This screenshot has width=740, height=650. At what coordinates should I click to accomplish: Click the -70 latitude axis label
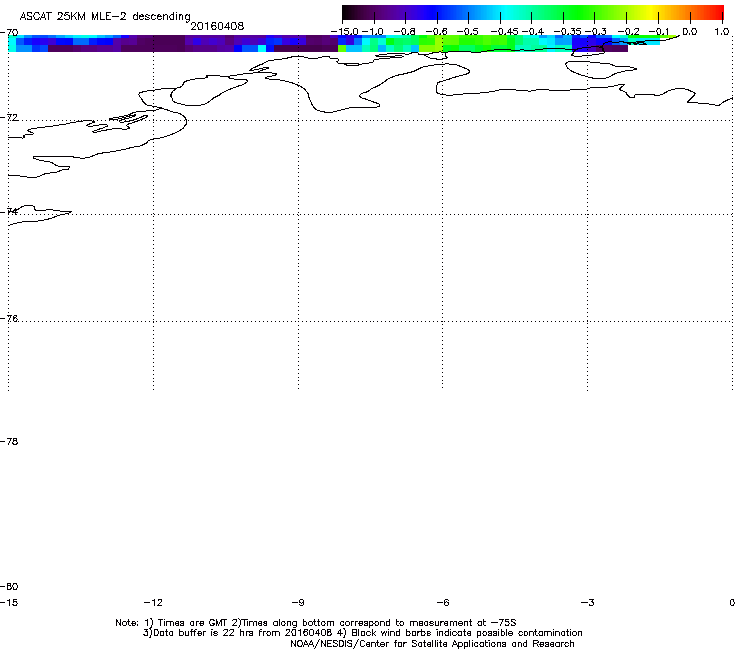tap(9, 33)
